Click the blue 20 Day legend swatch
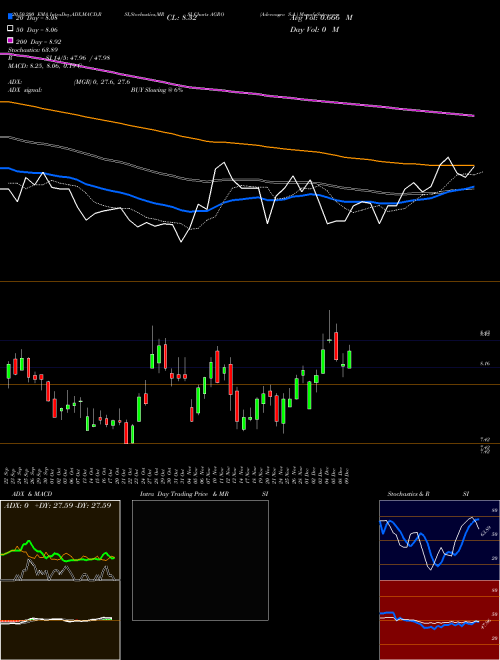This screenshot has width=500, height=660. coord(10,18)
